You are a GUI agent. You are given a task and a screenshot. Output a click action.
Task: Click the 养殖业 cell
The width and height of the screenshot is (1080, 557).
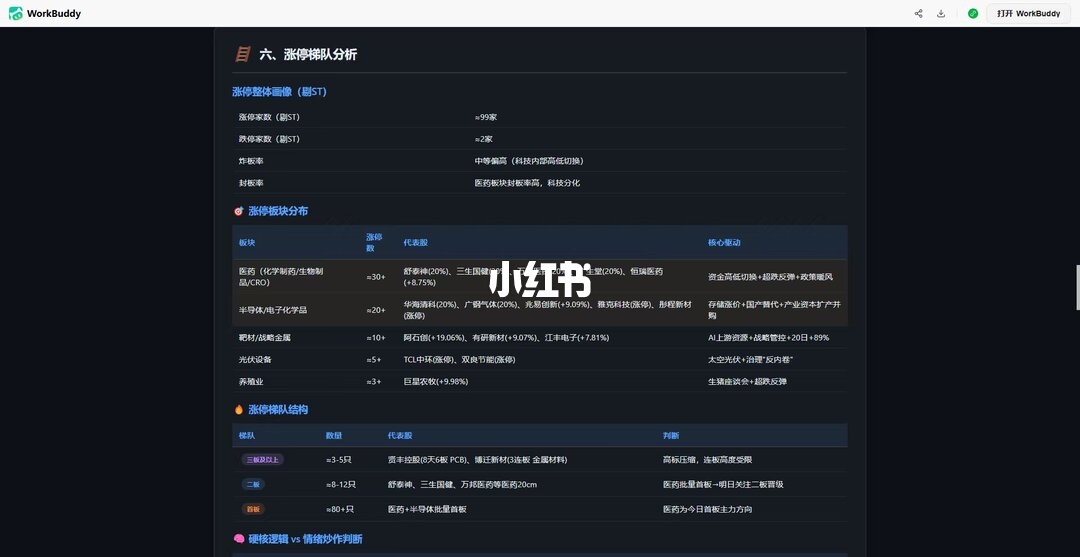coord(251,381)
